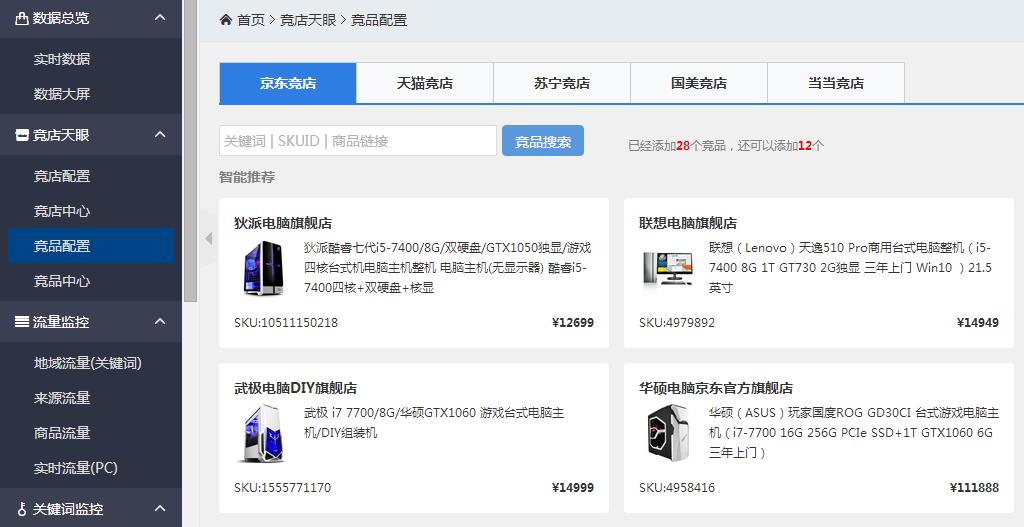The image size is (1024, 527).
Task: Click the 华硕 ROG product thumbnail
Action: pos(668,432)
